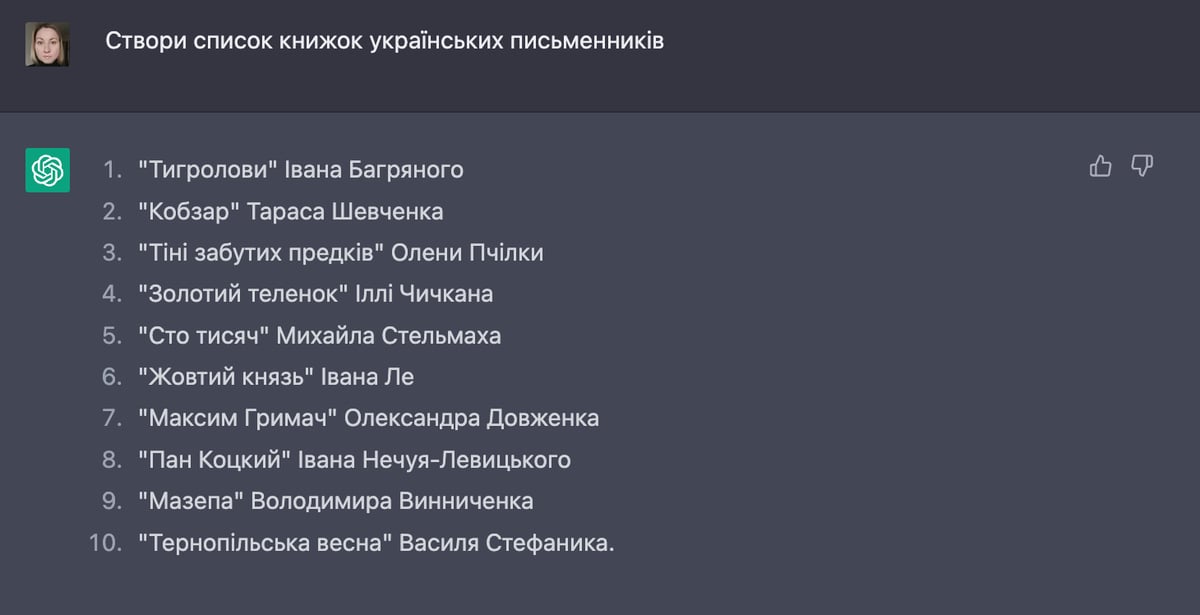
Task: Select "Тіні забутих предків" title text
Action: point(262,253)
